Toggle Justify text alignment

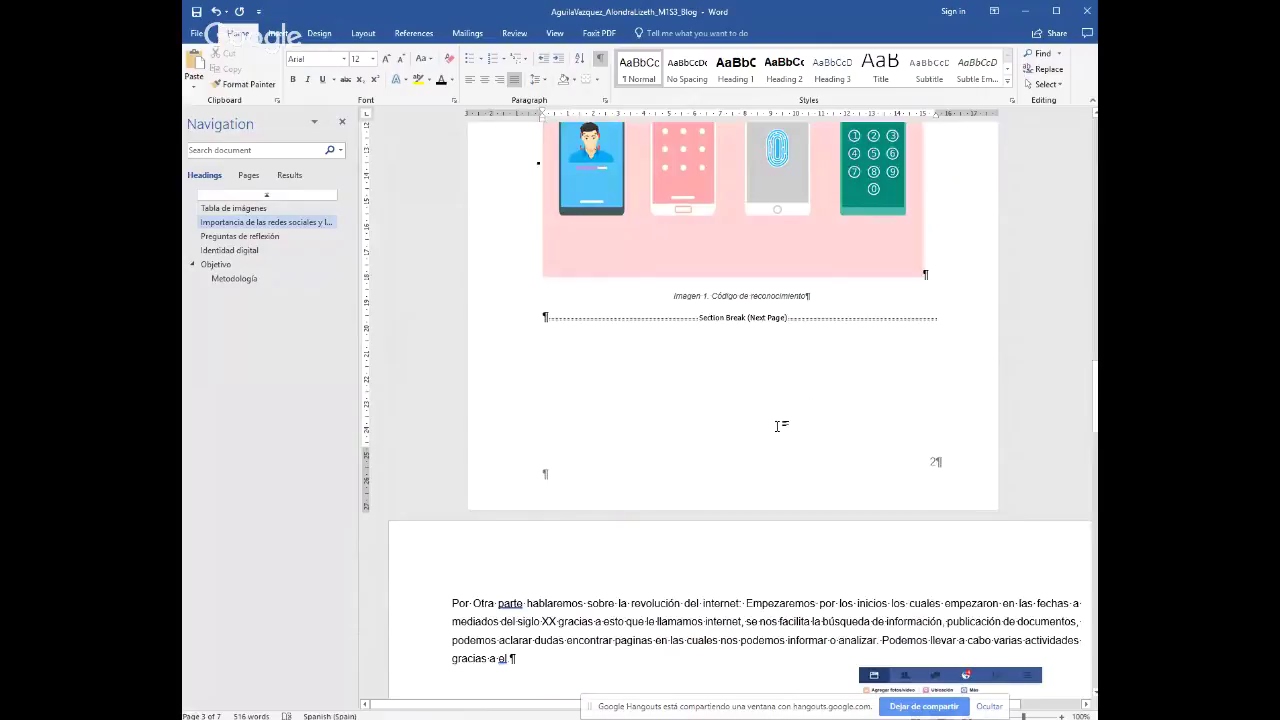(x=514, y=79)
